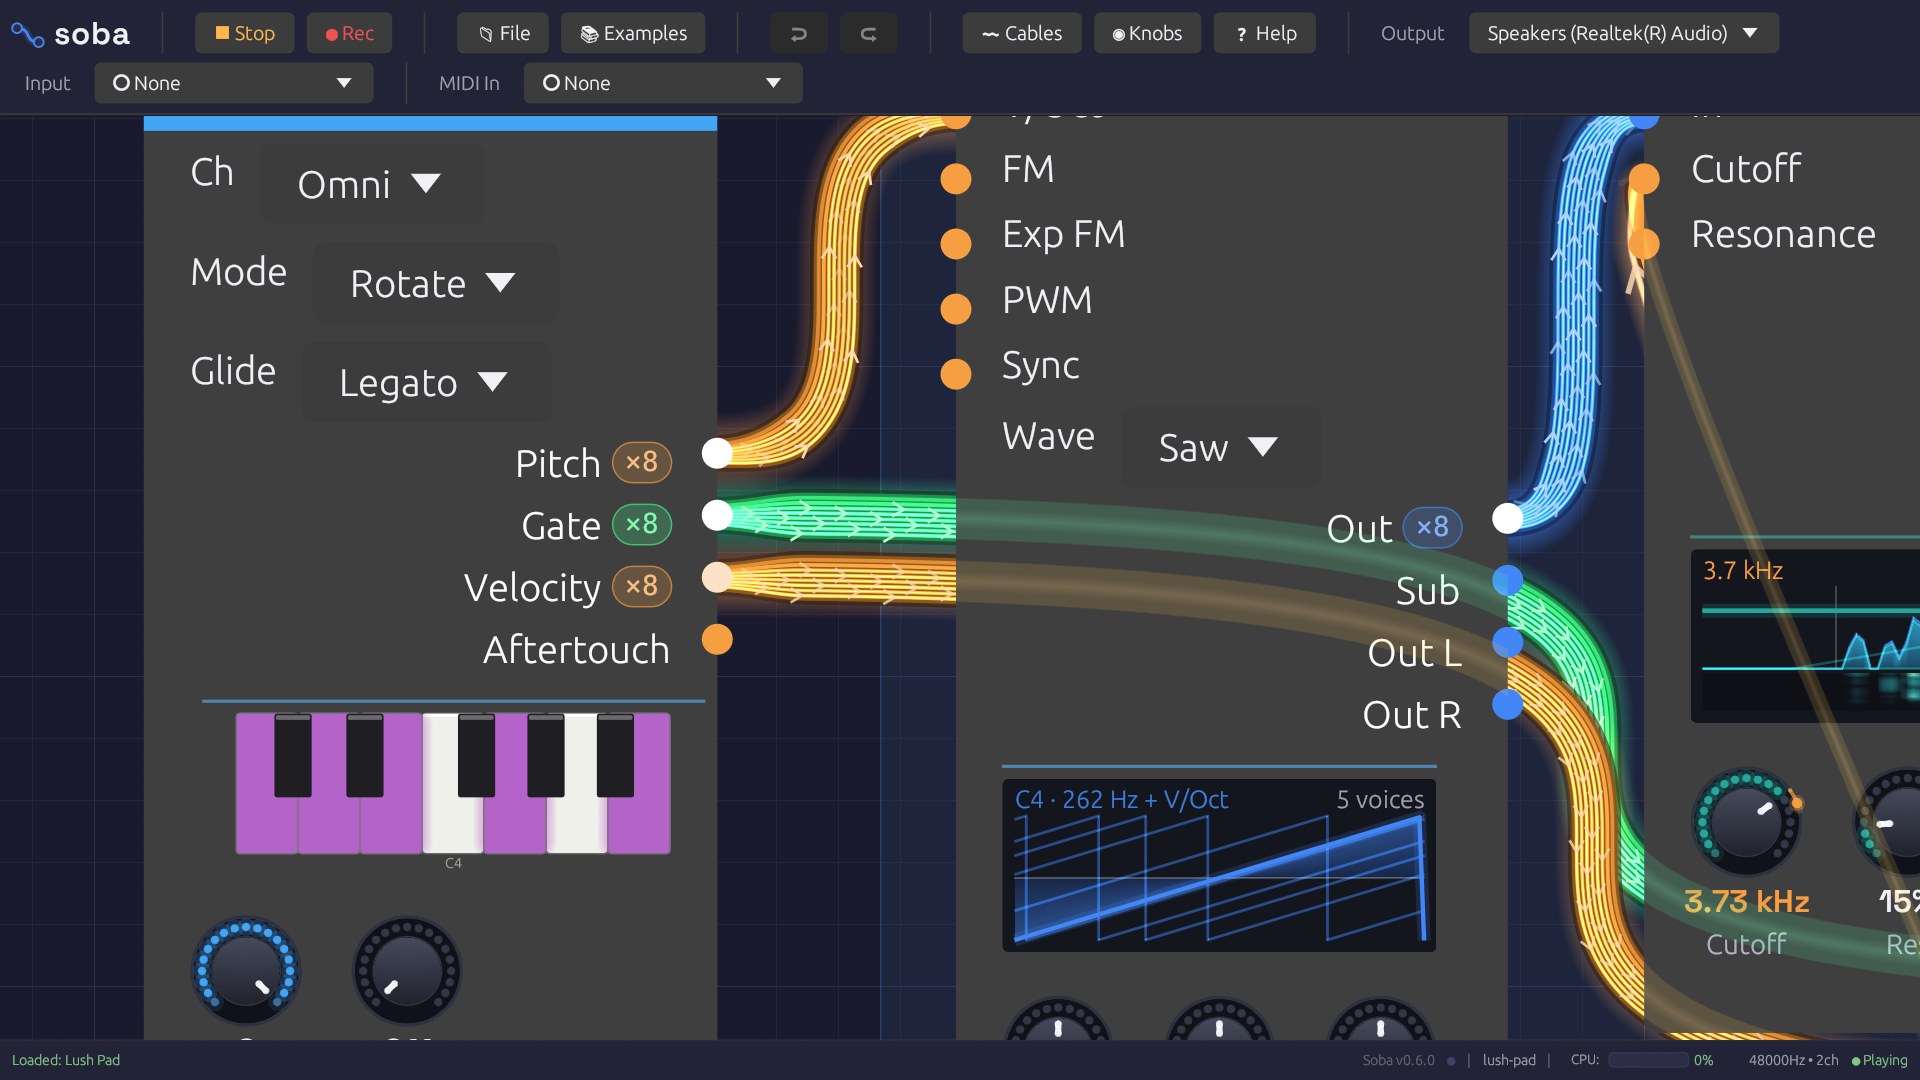Stop audio playback
The width and height of the screenshot is (1920, 1080).
tap(245, 33)
